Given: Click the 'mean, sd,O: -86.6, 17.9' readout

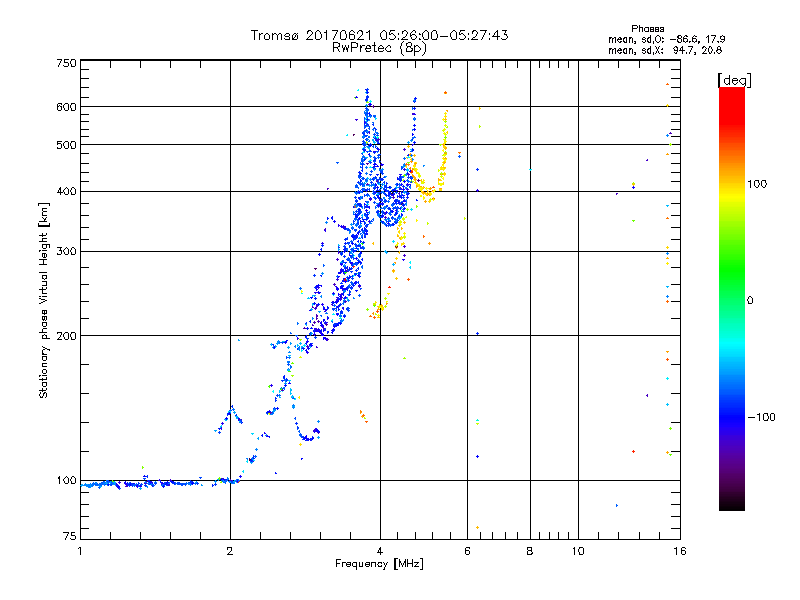Looking at the screenshot, I should (666, 39).
